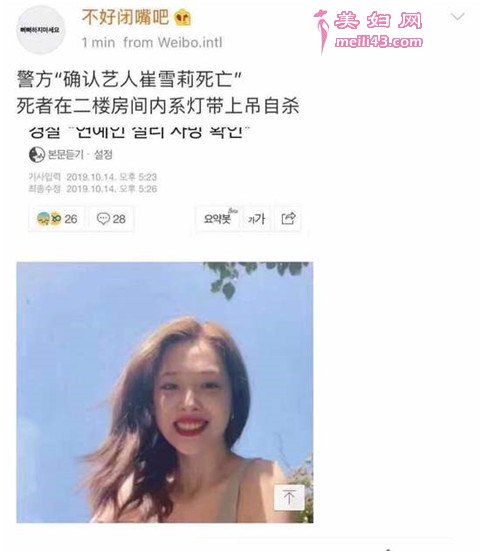Click the "1 min" post timestamp
Viewport: 480px width, 551px height.
[x=98, y=43]
